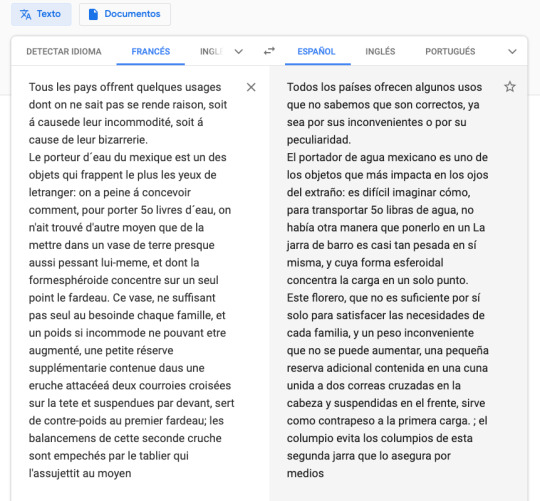Expand the target language dropdown arrow
The height and width of the screenshot is (501, 540).
[x=512, y=52]
